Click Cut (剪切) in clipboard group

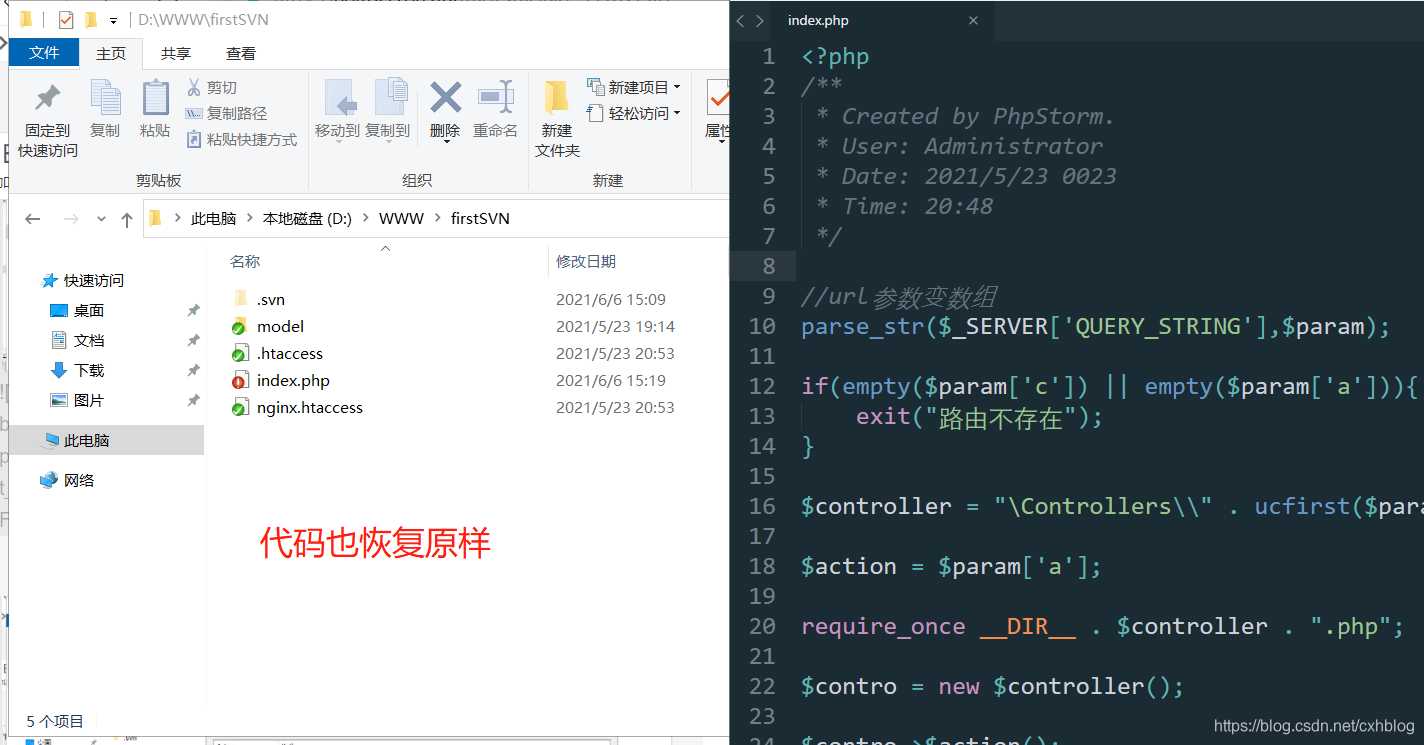(212, 88)
